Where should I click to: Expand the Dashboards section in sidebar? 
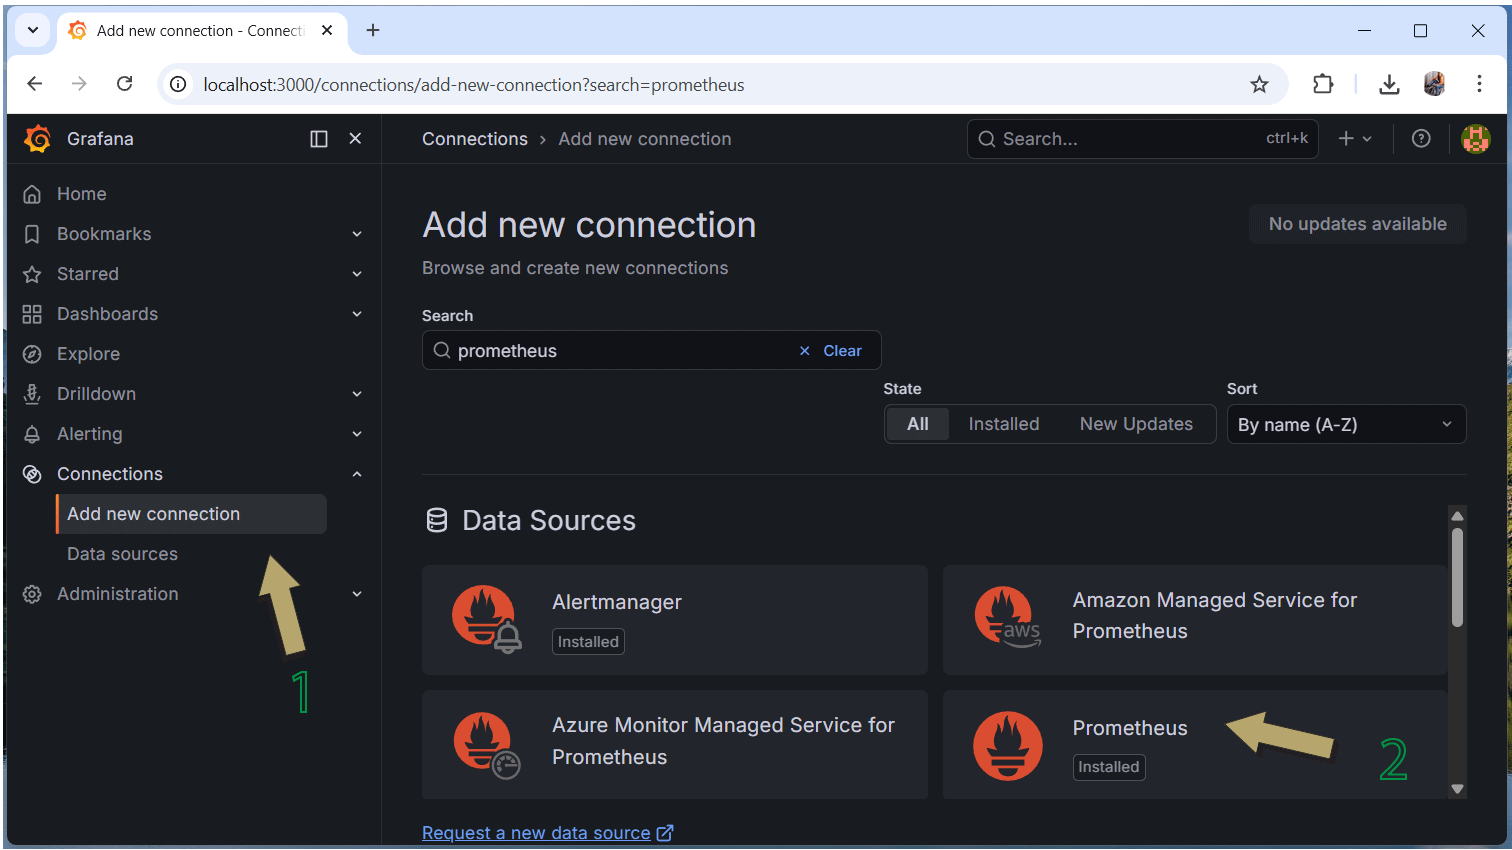point(357,313)
